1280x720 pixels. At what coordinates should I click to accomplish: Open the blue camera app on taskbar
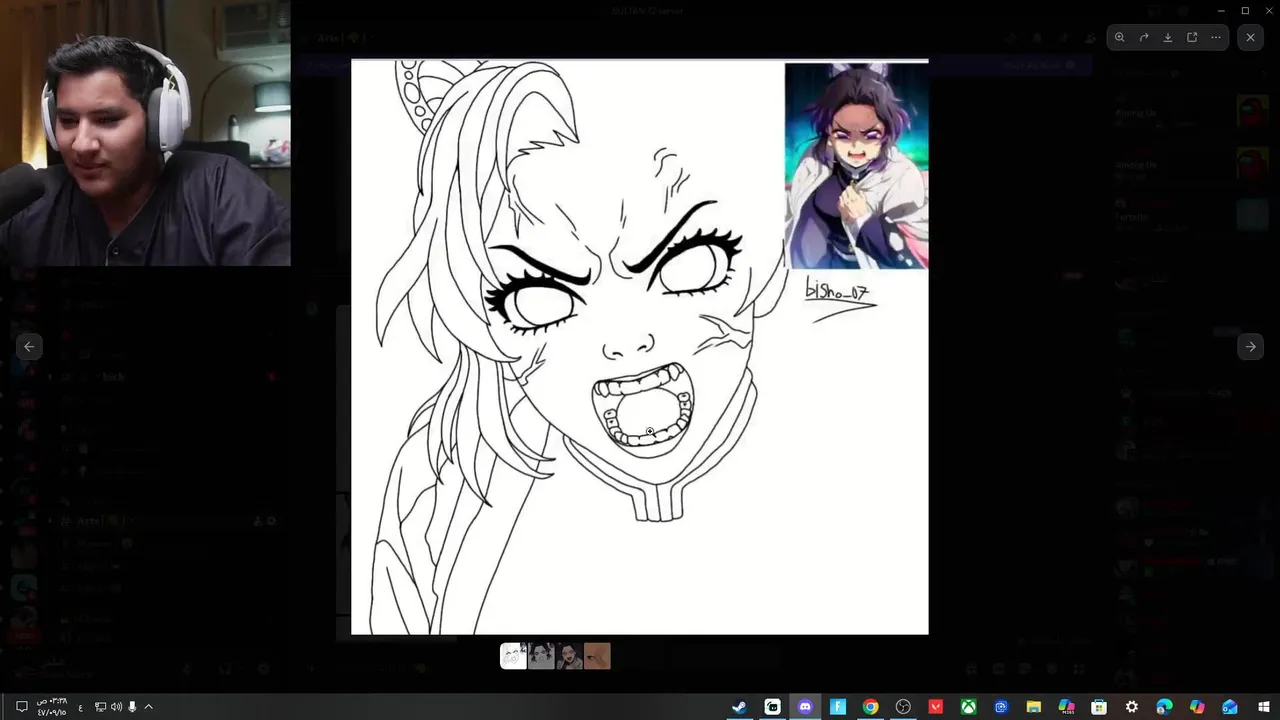(x=1001, y=707)
